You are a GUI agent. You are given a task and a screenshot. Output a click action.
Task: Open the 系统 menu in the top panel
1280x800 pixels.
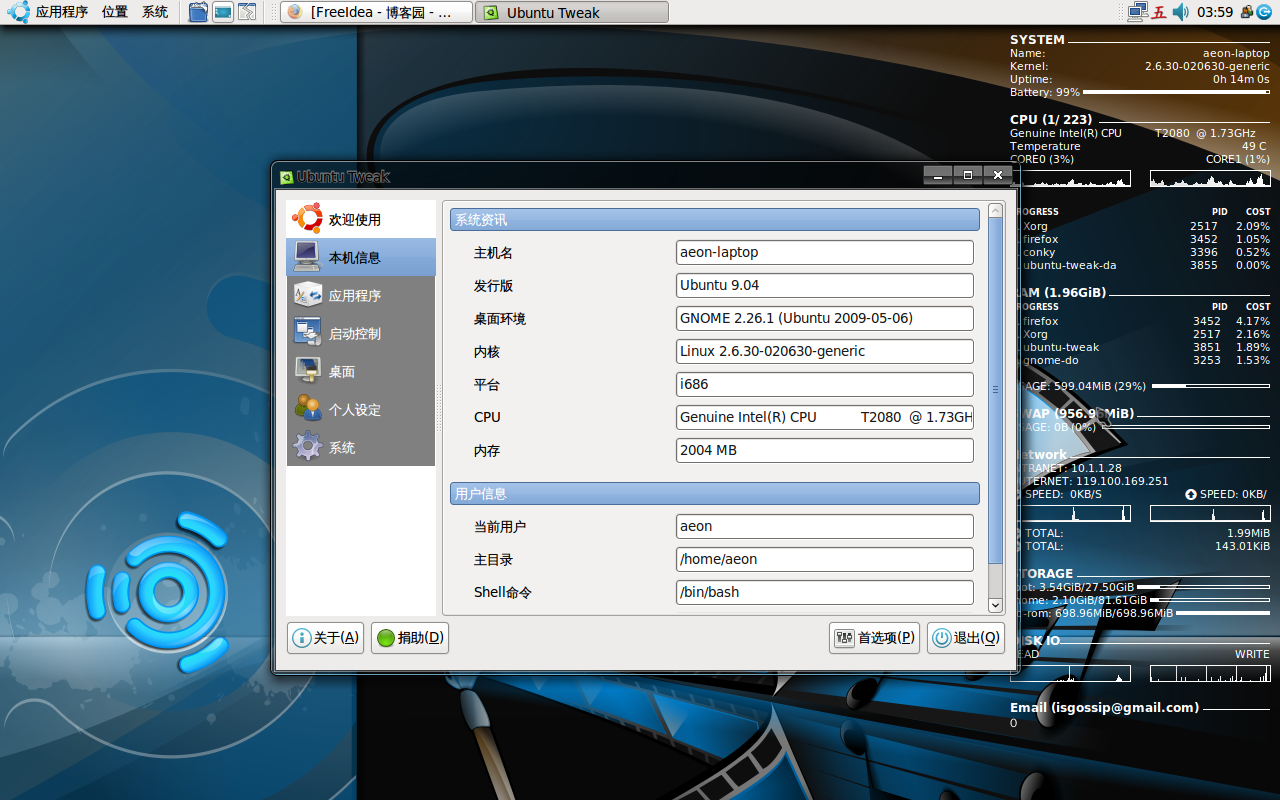155,12
